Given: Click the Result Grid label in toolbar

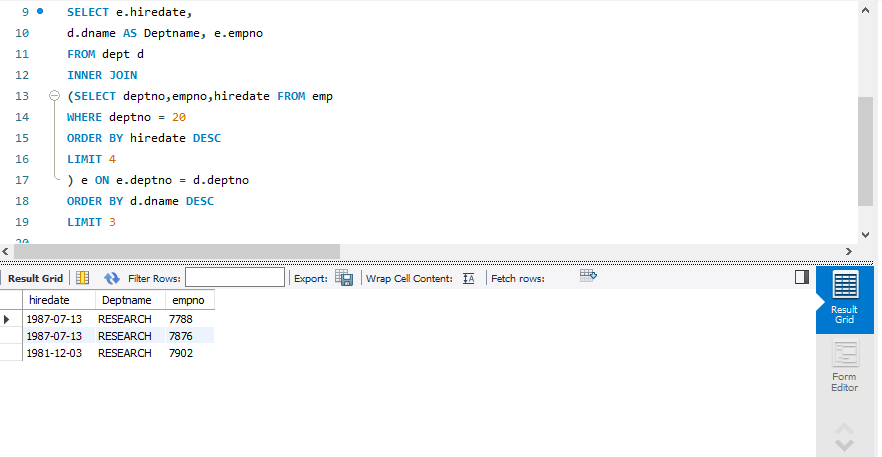Looking at the screenshot, I should 35,278.
